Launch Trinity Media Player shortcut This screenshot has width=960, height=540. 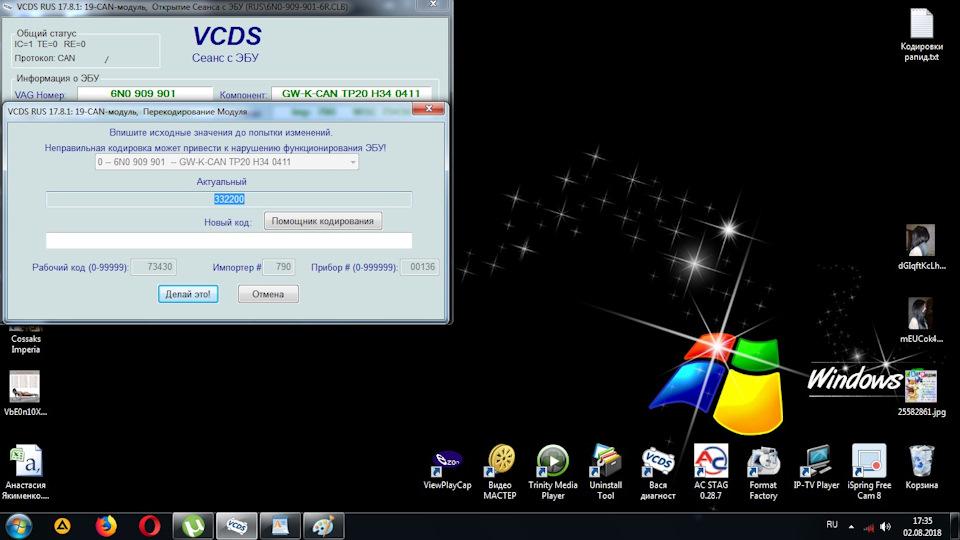coord(553,471)
